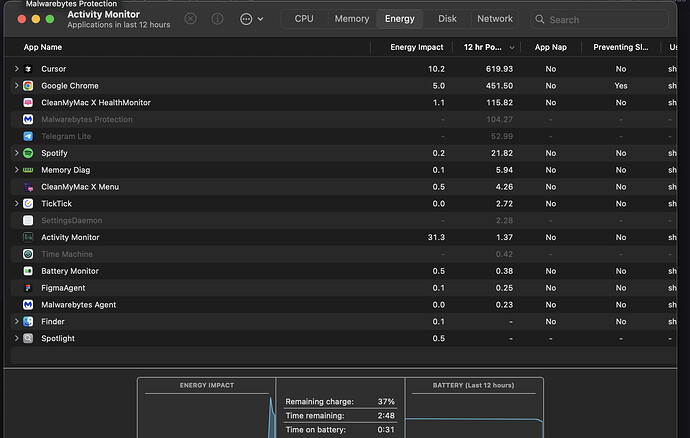Image resolution: width=690 pixels, height=438 pixels.
Task: Click the Memory Diag icon
Action: (28, 170)
